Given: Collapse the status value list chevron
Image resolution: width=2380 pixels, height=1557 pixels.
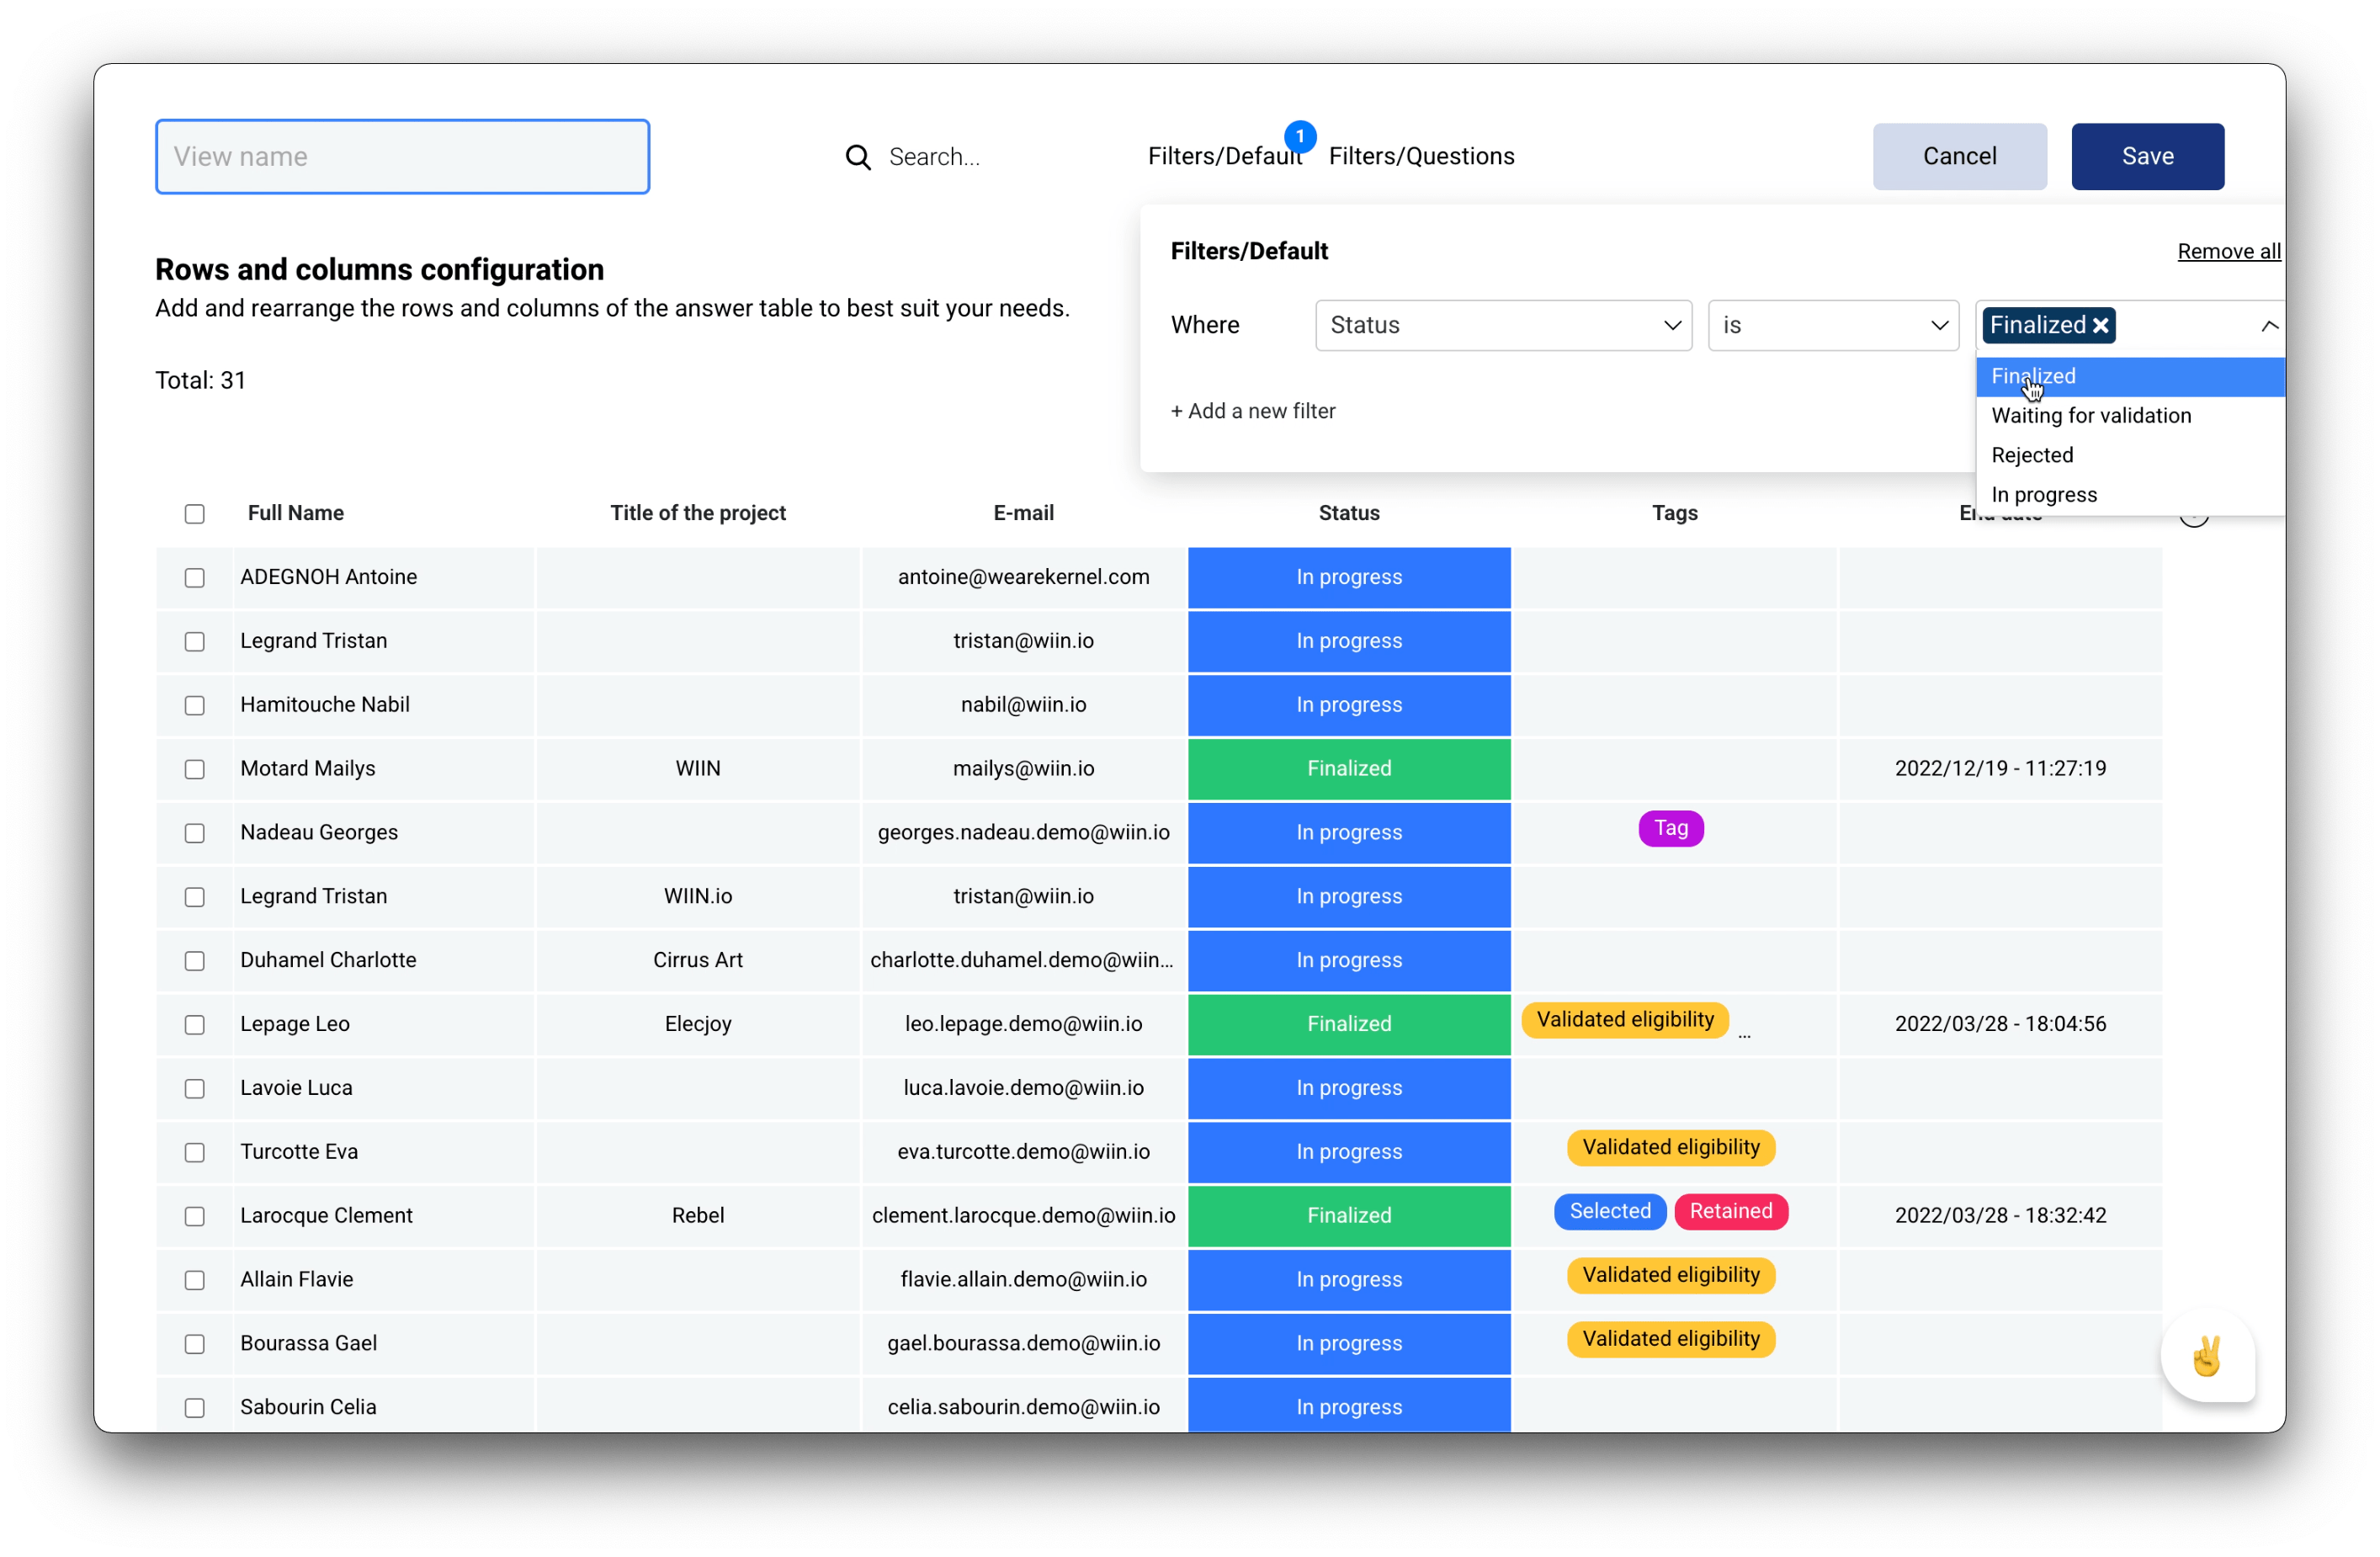Looking at the screenshot, I should [2269, 326].
